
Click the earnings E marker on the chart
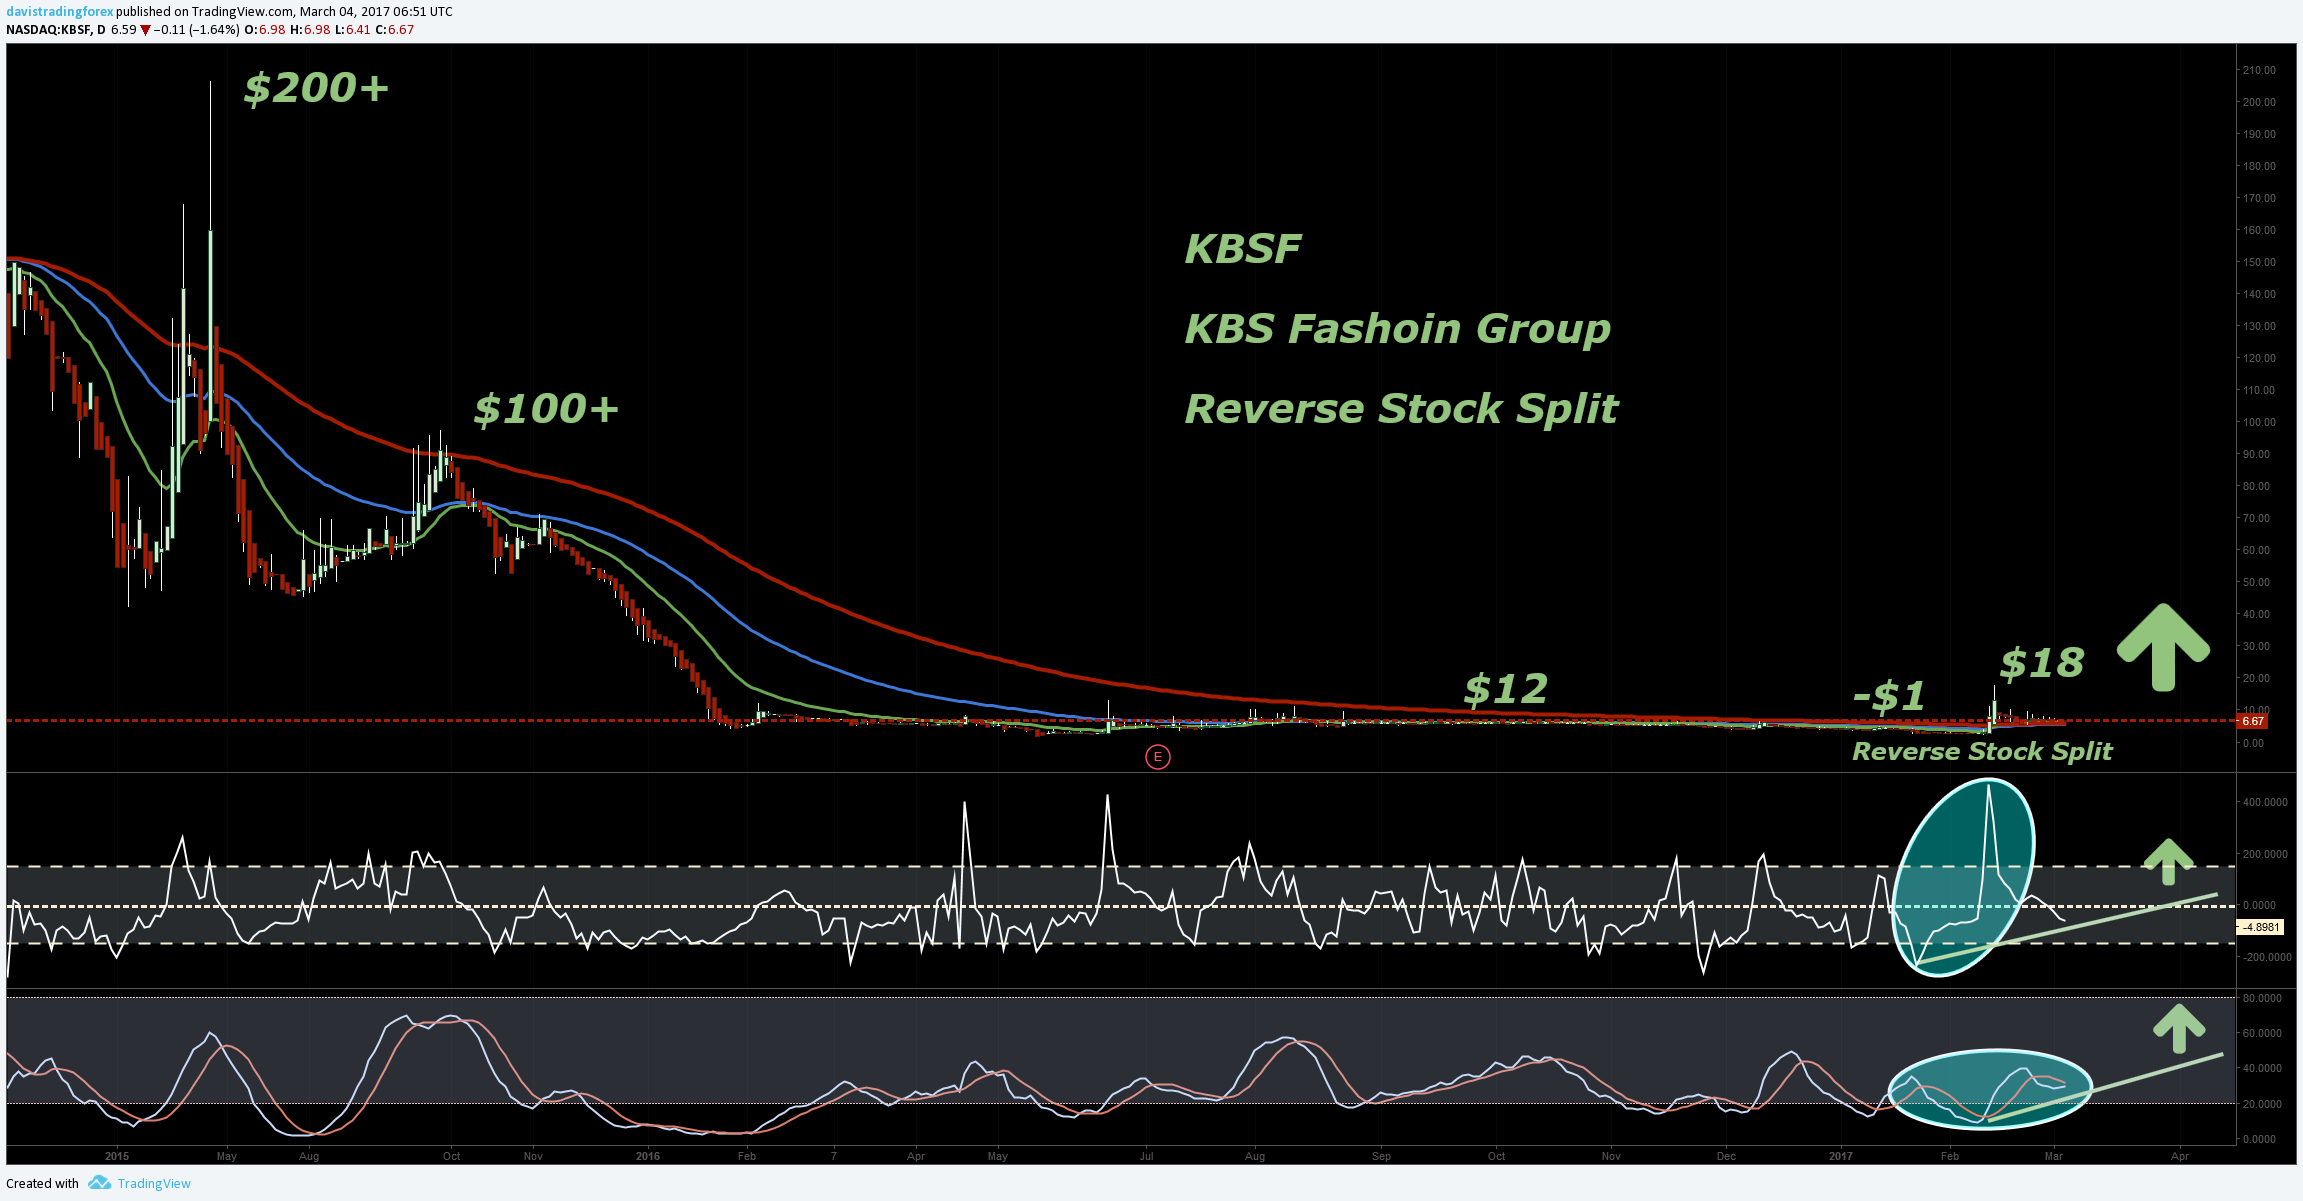1157,757
